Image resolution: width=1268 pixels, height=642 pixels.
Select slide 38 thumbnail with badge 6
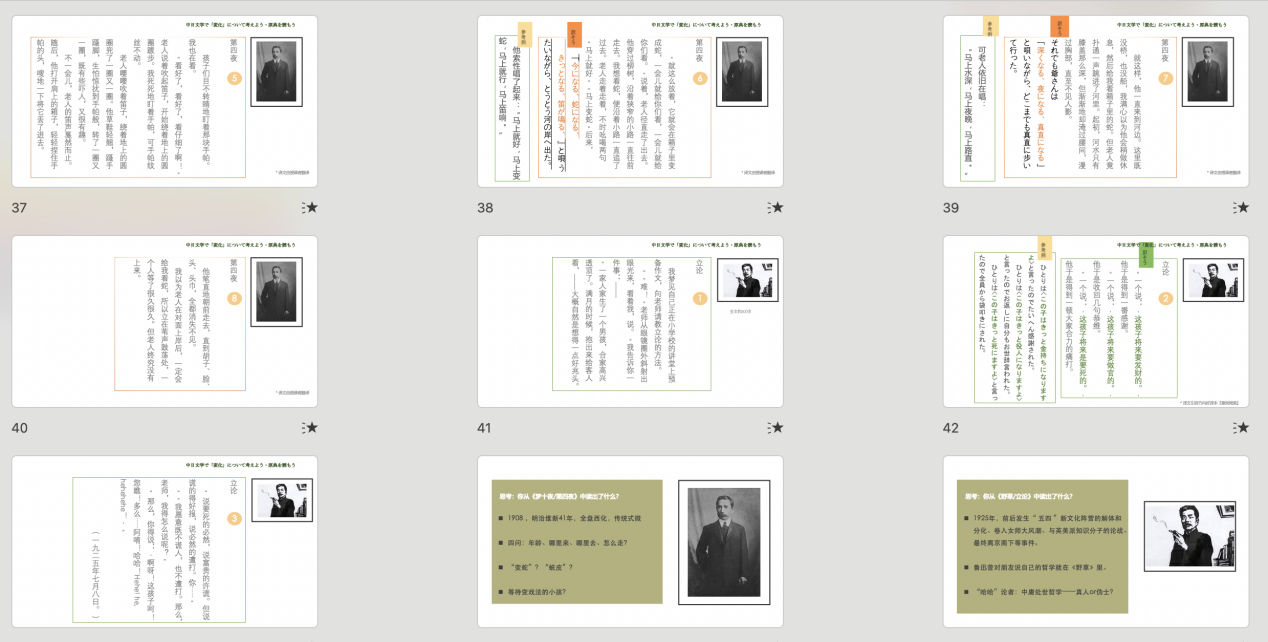[631, 101]
